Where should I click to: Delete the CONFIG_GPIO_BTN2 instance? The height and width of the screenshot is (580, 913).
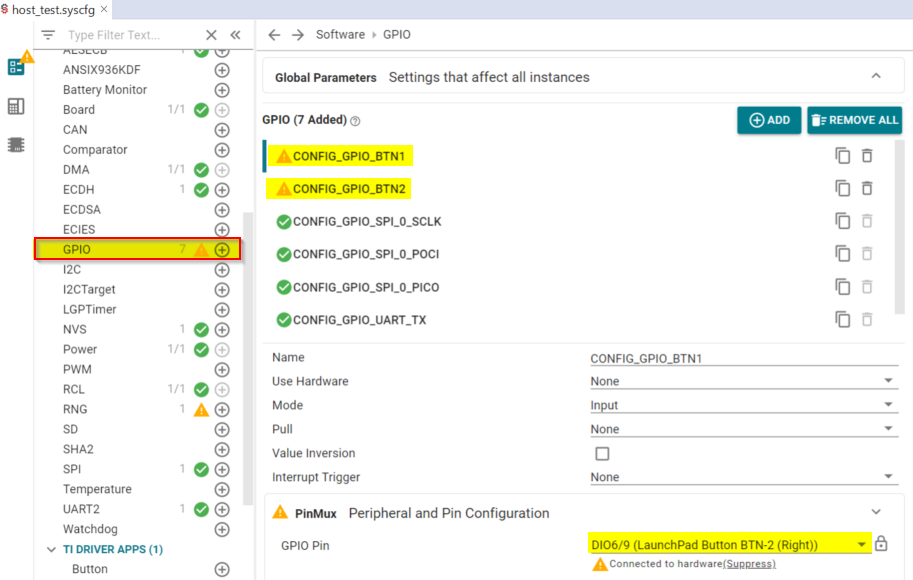tap(867, 189)
